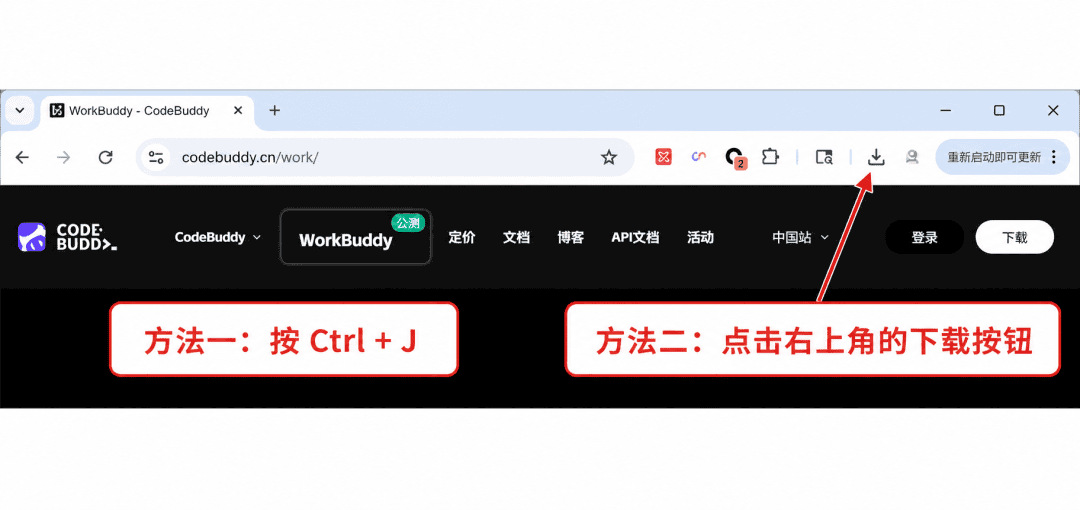The image size is (1080, 510).
Task: Open the profile avatar menu
Action: [912, 157]
